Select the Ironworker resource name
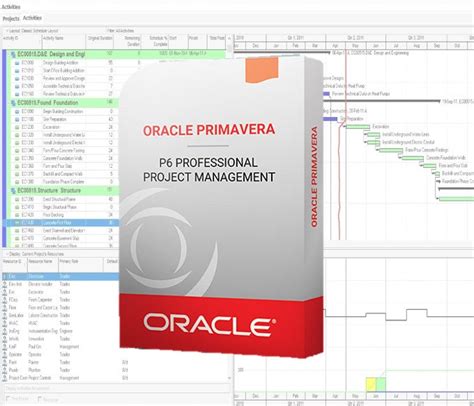The width and height of the screenshot is (474, 406). [x=36, y=339]
